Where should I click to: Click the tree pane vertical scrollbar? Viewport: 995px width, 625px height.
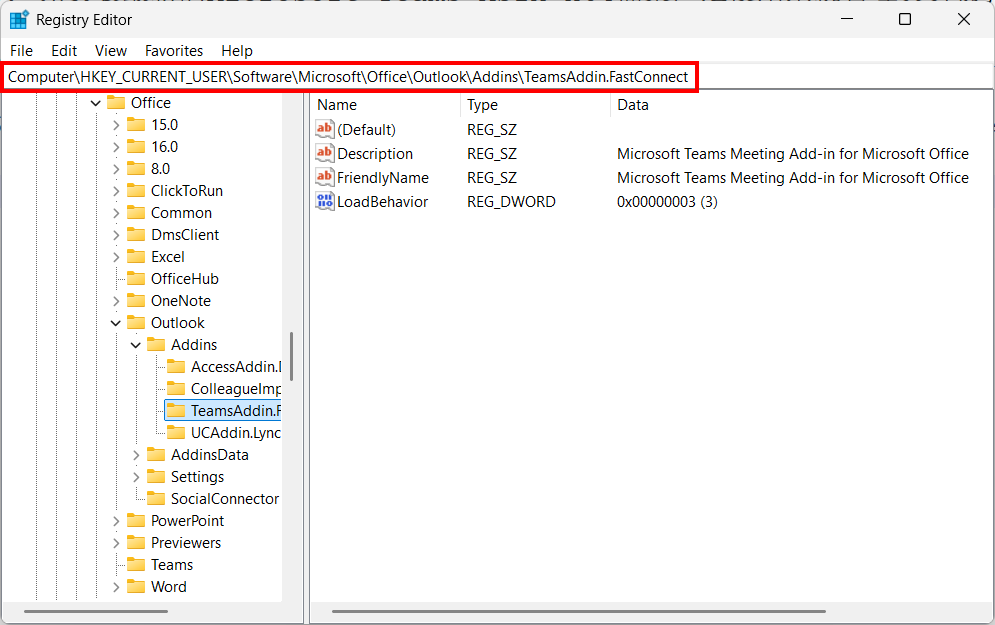click(291, 357)
